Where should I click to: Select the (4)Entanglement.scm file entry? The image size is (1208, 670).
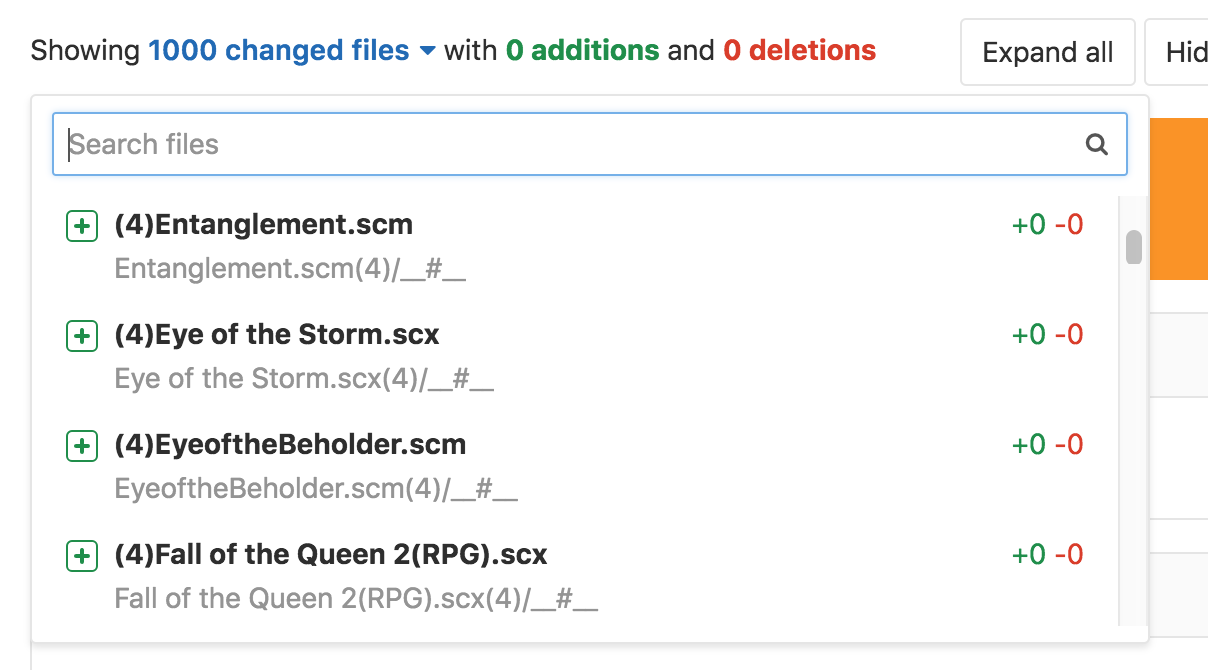[x=575, y=246]
